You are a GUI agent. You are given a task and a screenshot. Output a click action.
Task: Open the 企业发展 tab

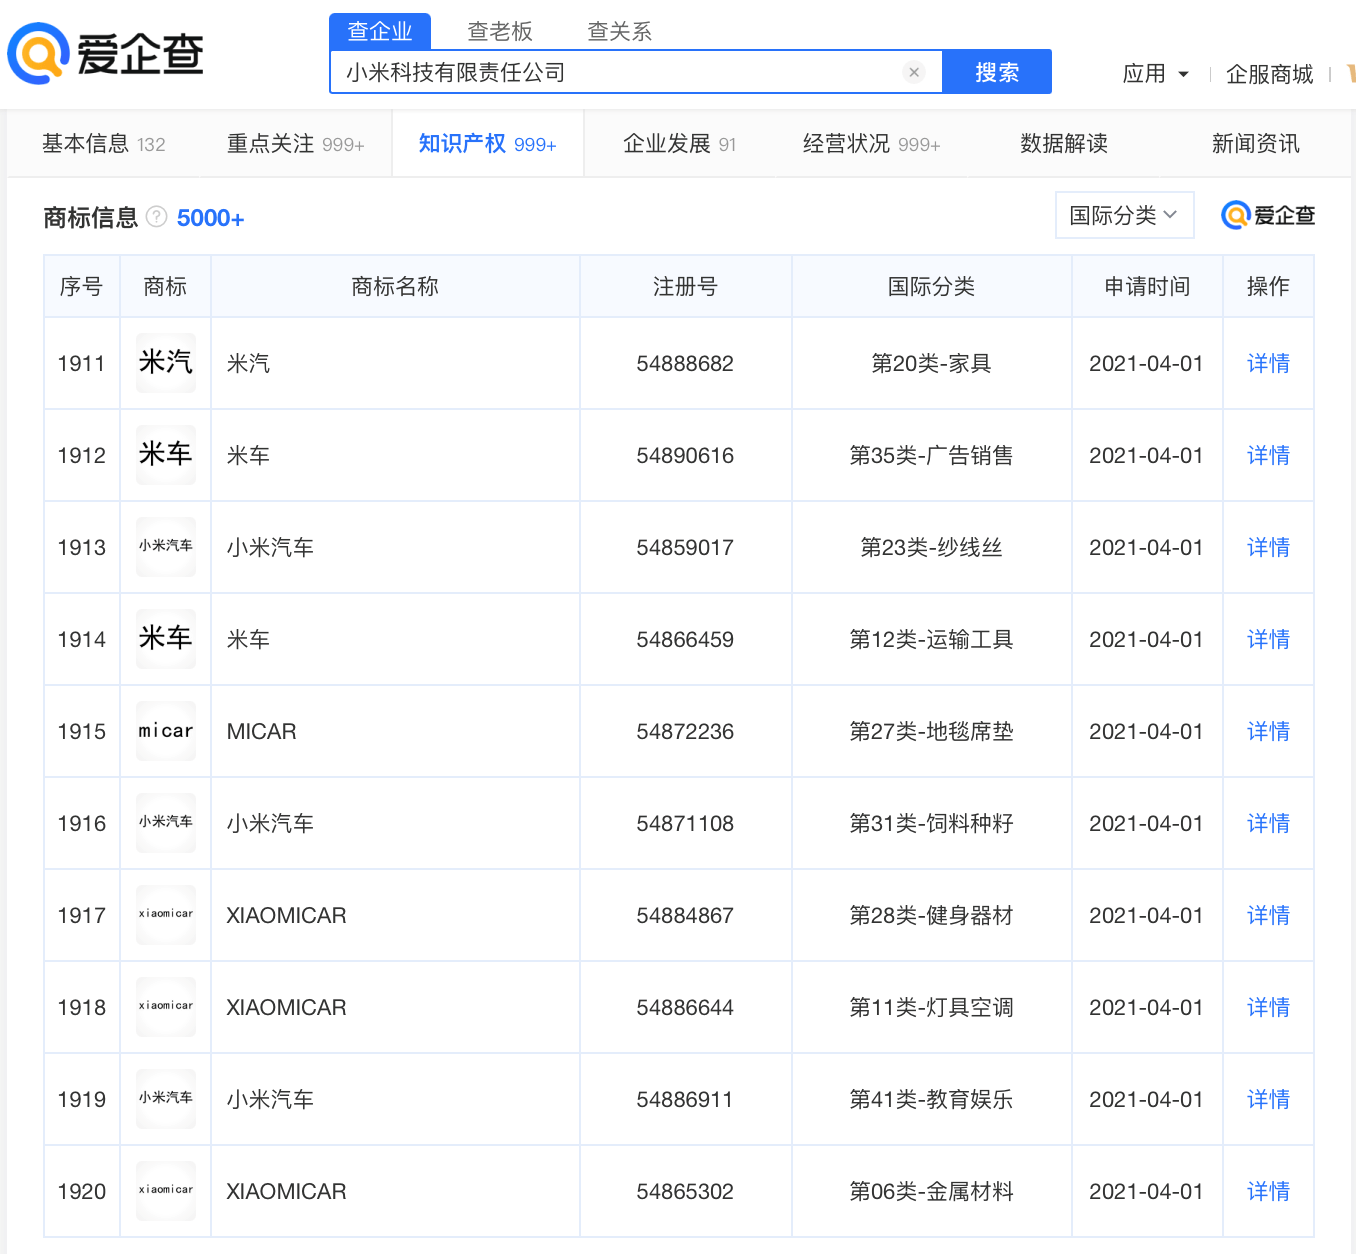[x=680, y=144]
